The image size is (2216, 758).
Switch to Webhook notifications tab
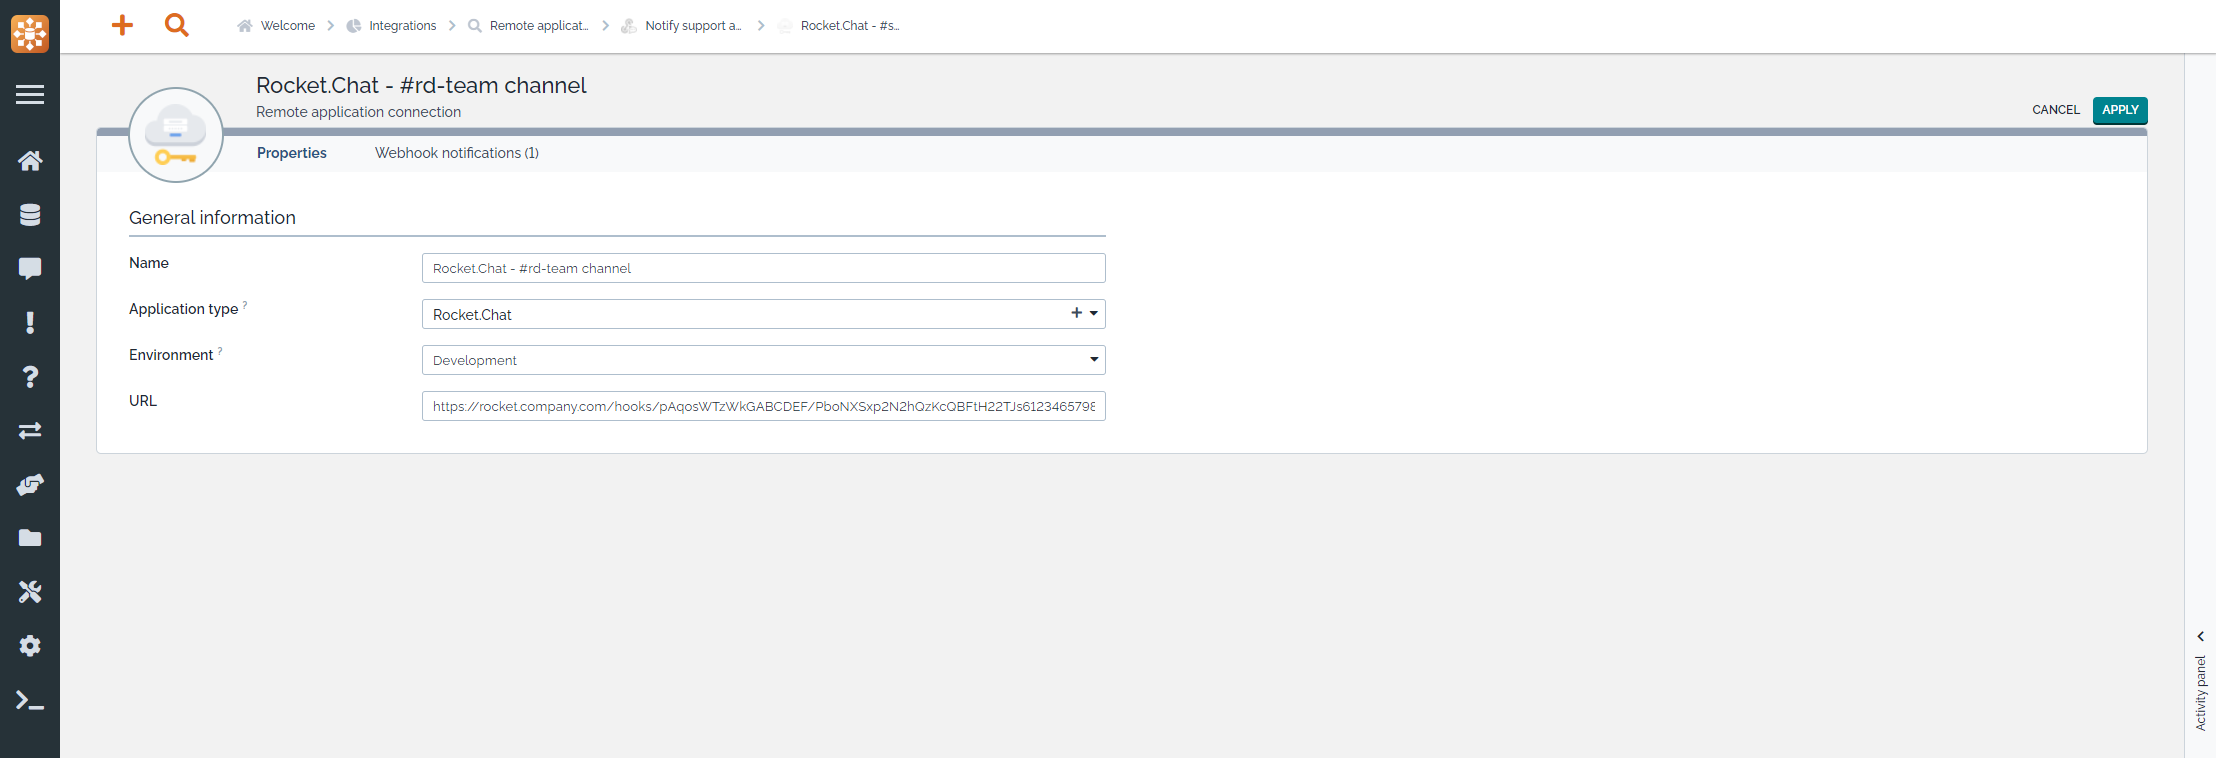(x=456, y=153)
